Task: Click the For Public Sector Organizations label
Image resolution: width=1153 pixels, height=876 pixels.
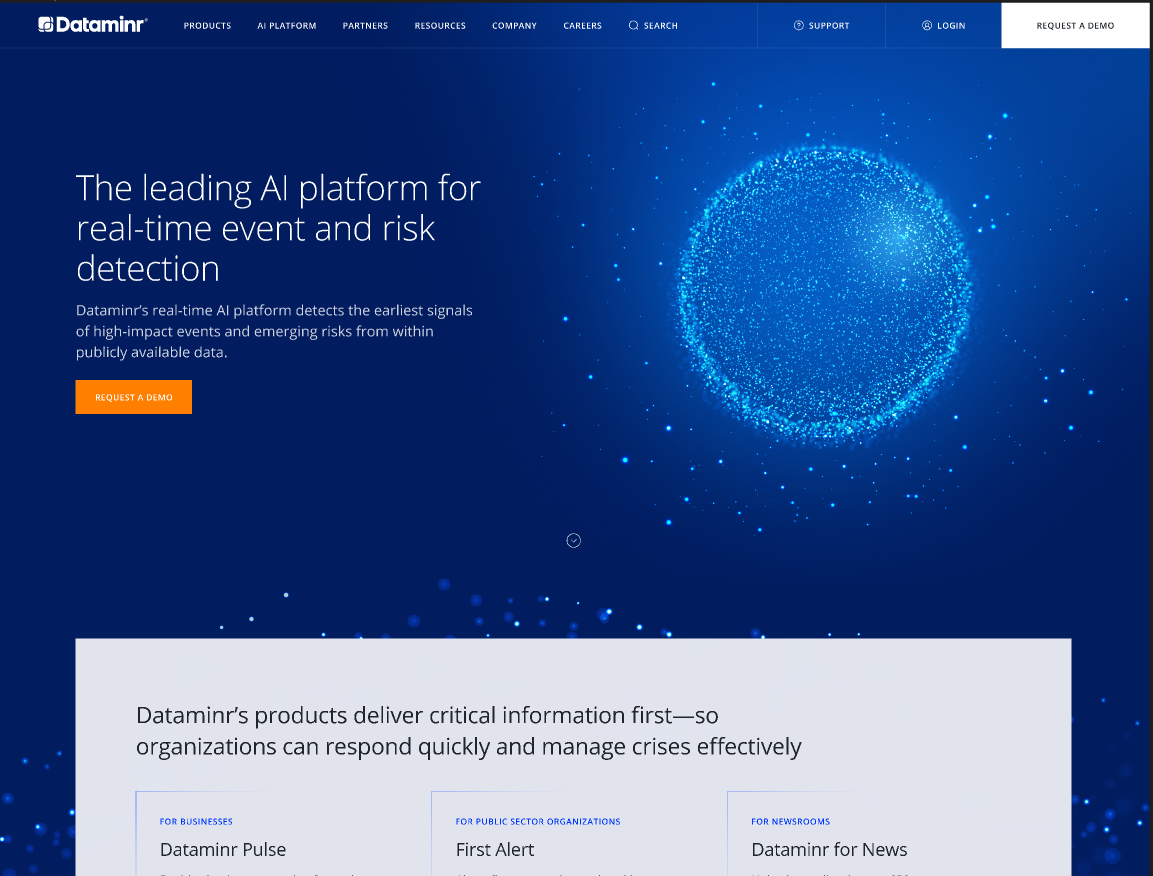Action: 538,822
